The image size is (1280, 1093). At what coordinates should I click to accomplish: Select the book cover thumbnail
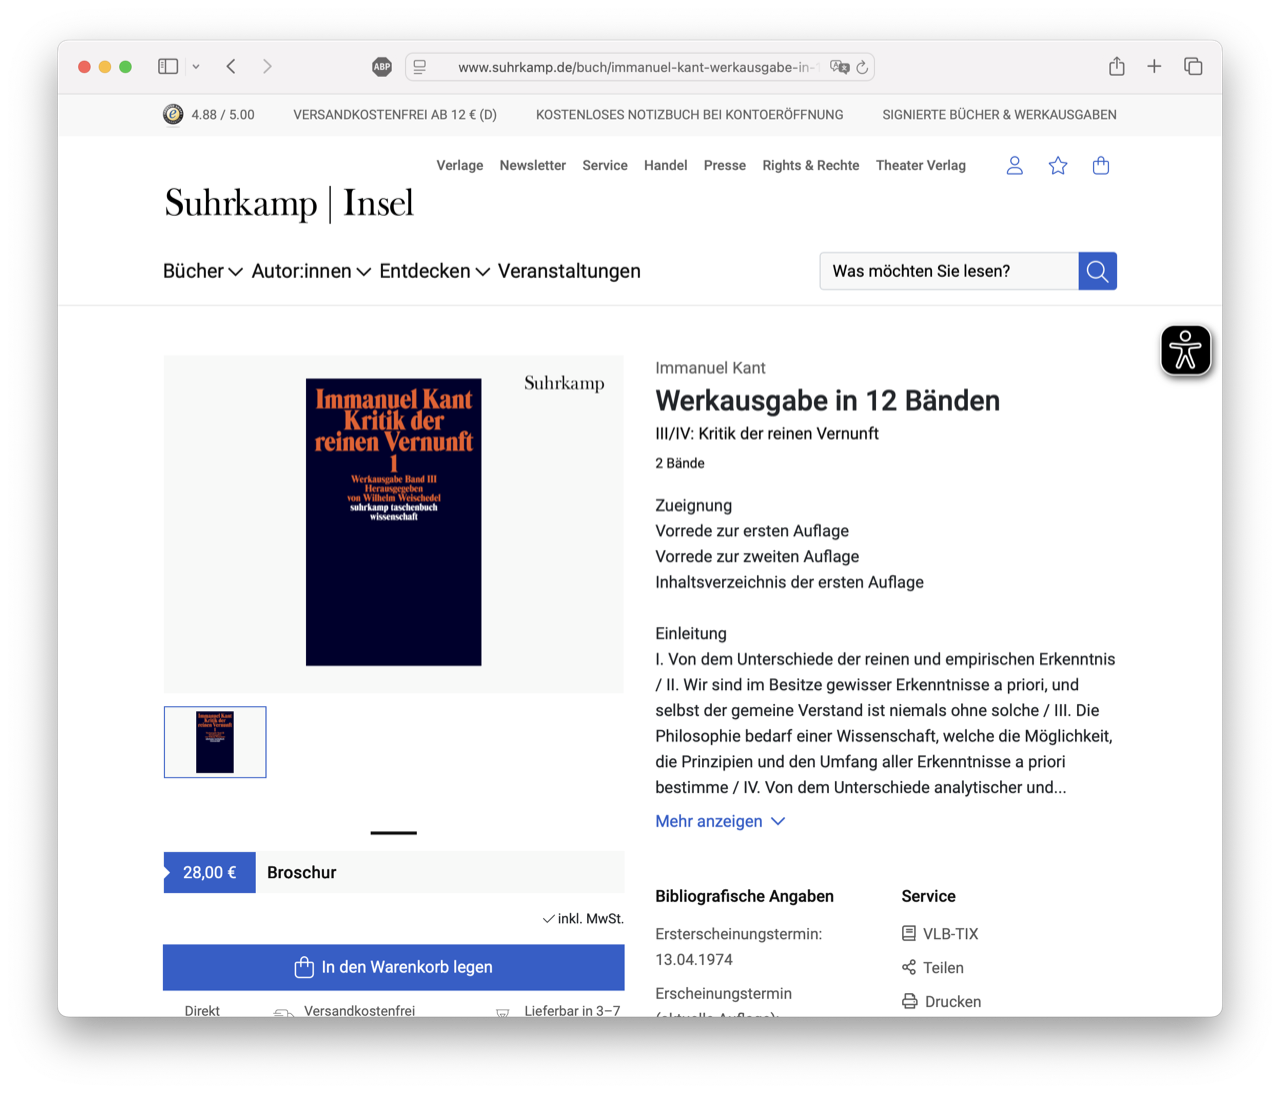pyautogui.click(x=215, y=742)
